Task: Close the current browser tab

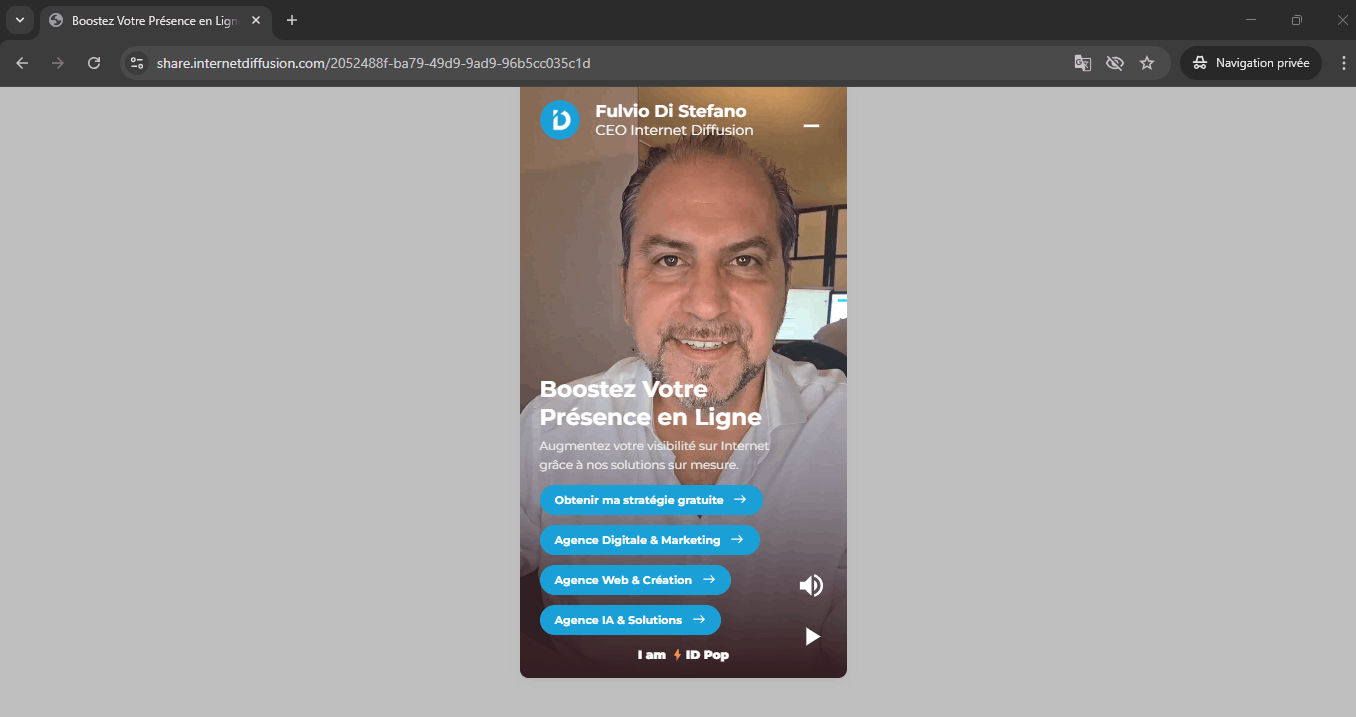Action: 256,20
